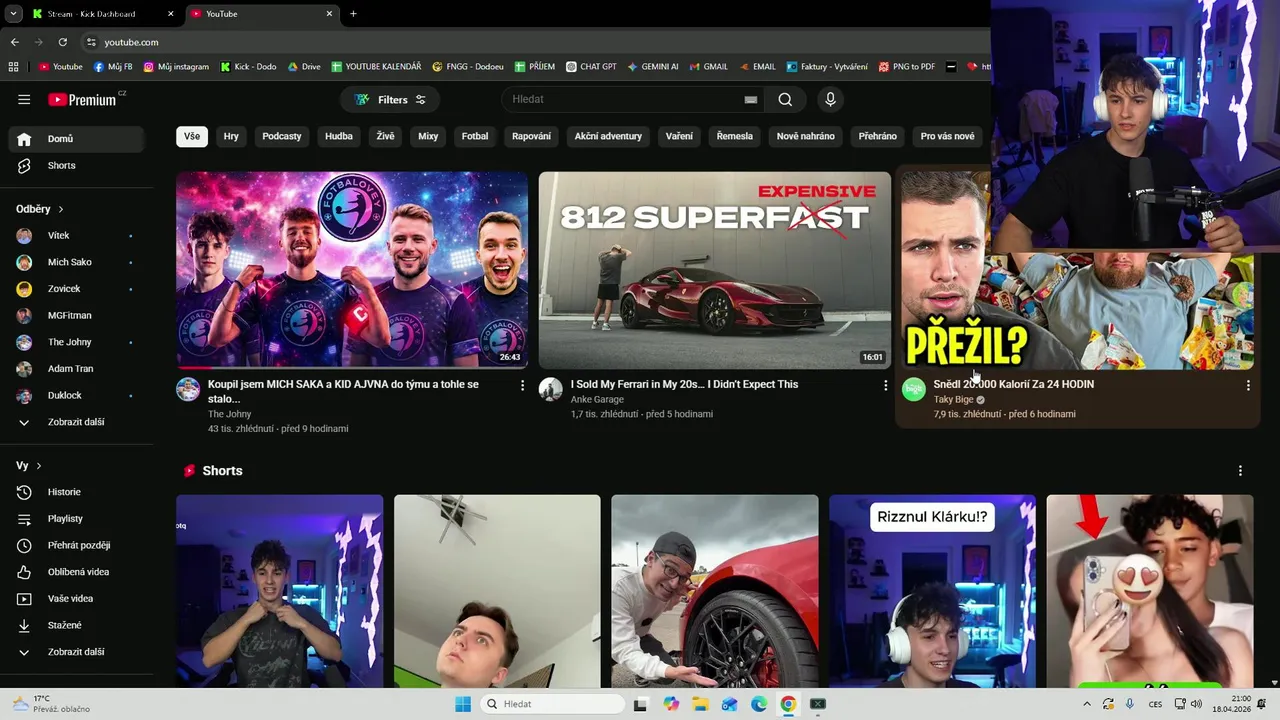Select the Přehráno filter chip
Image resolution: width=1280 pixels, height=720 pixels.
(x=878, y=136)
